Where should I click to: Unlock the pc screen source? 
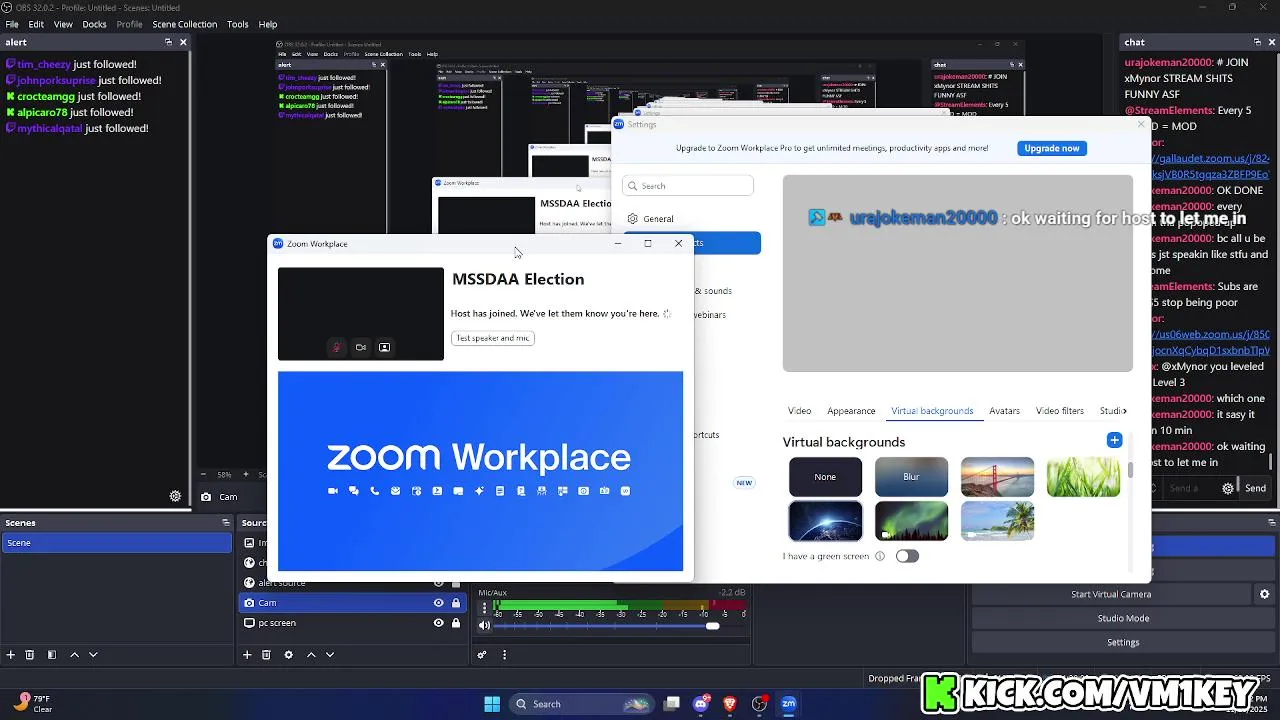pos(456,623)
